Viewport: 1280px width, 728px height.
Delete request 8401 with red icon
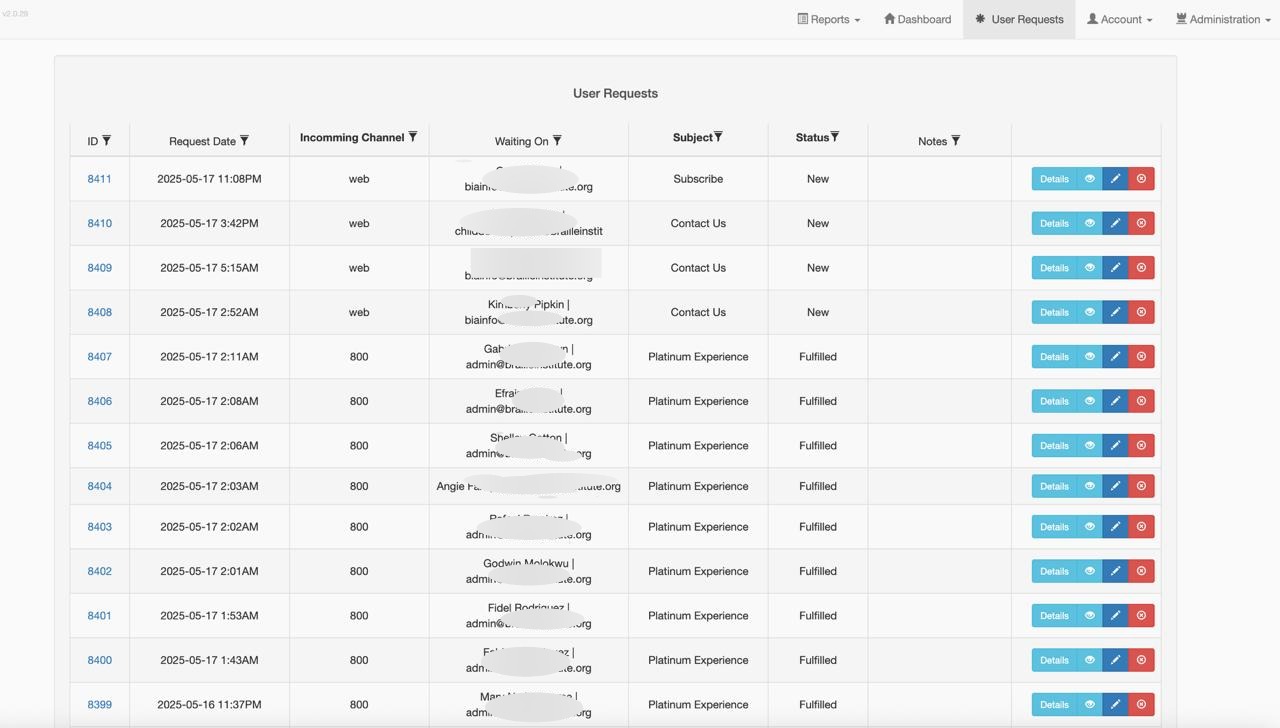pos(1141,616)
